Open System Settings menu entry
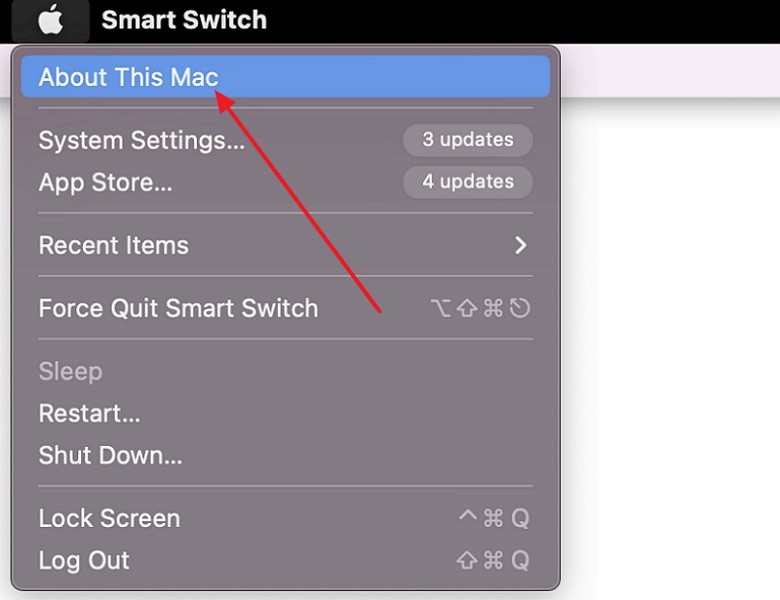This screenshot has width=780, height=600. [286, 140]
